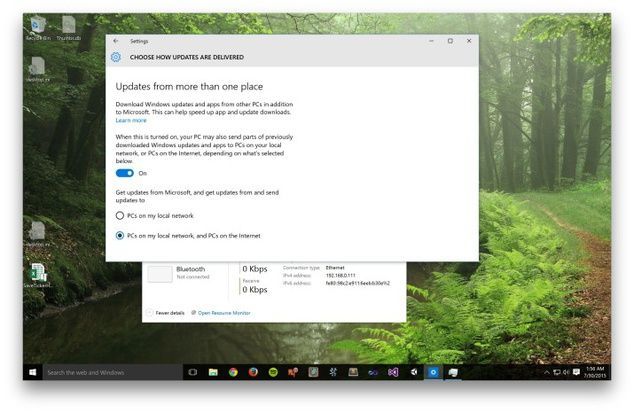Screen dimensions: 634x413
Task: Open network status in system tray
Action: pos(557,372)
